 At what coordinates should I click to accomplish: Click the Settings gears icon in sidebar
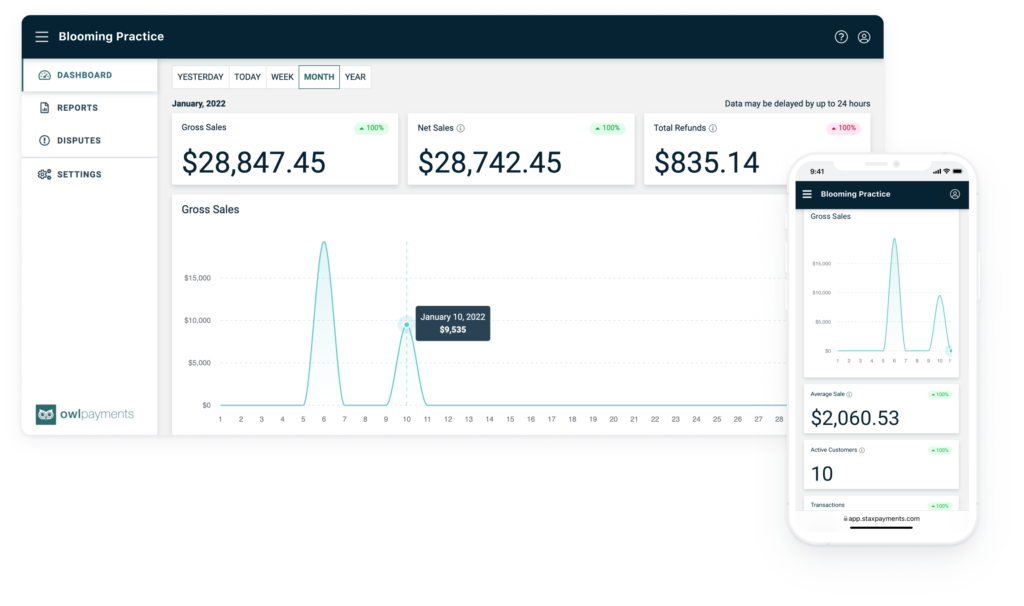[x=44, y=174]
